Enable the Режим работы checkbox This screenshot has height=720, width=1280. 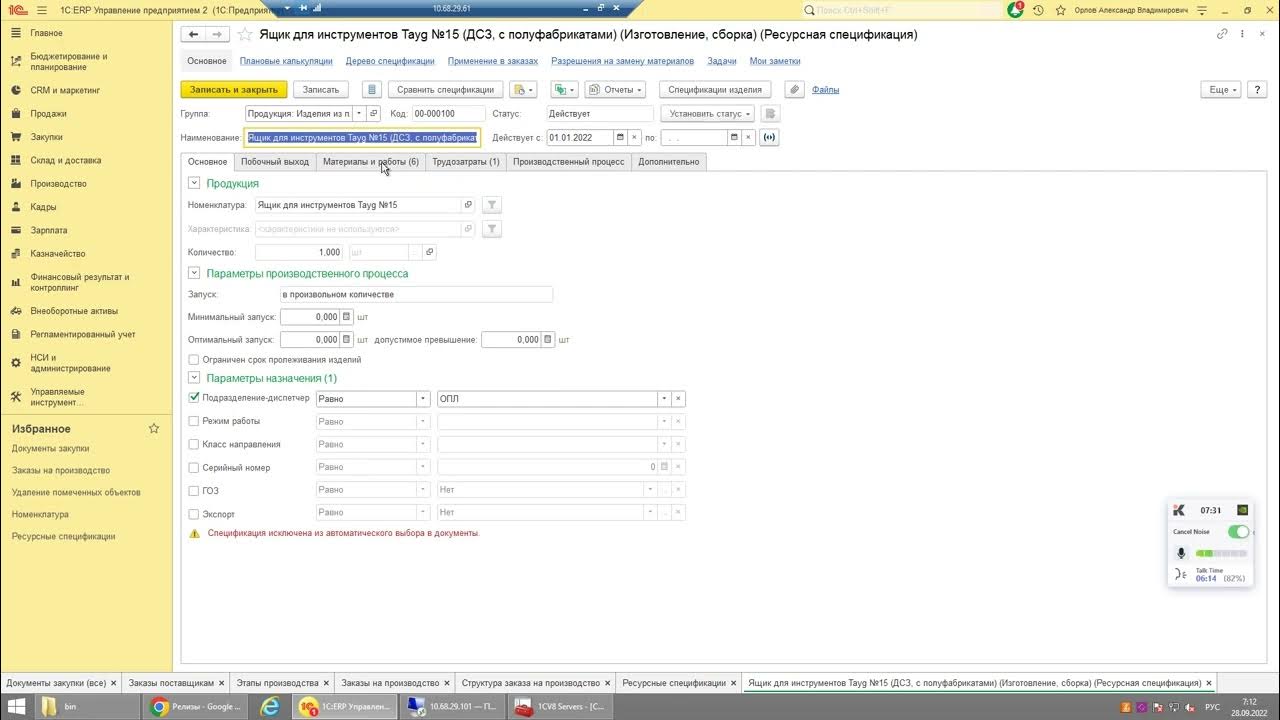coord(194,421)
